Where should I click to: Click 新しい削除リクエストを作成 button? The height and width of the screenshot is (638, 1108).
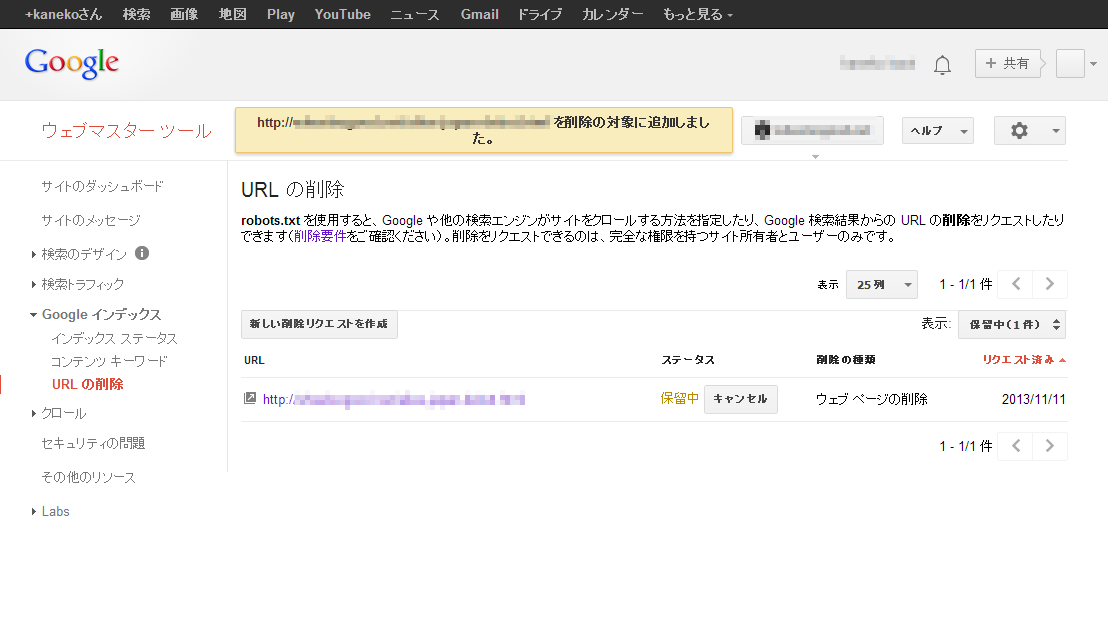(319, 324)
